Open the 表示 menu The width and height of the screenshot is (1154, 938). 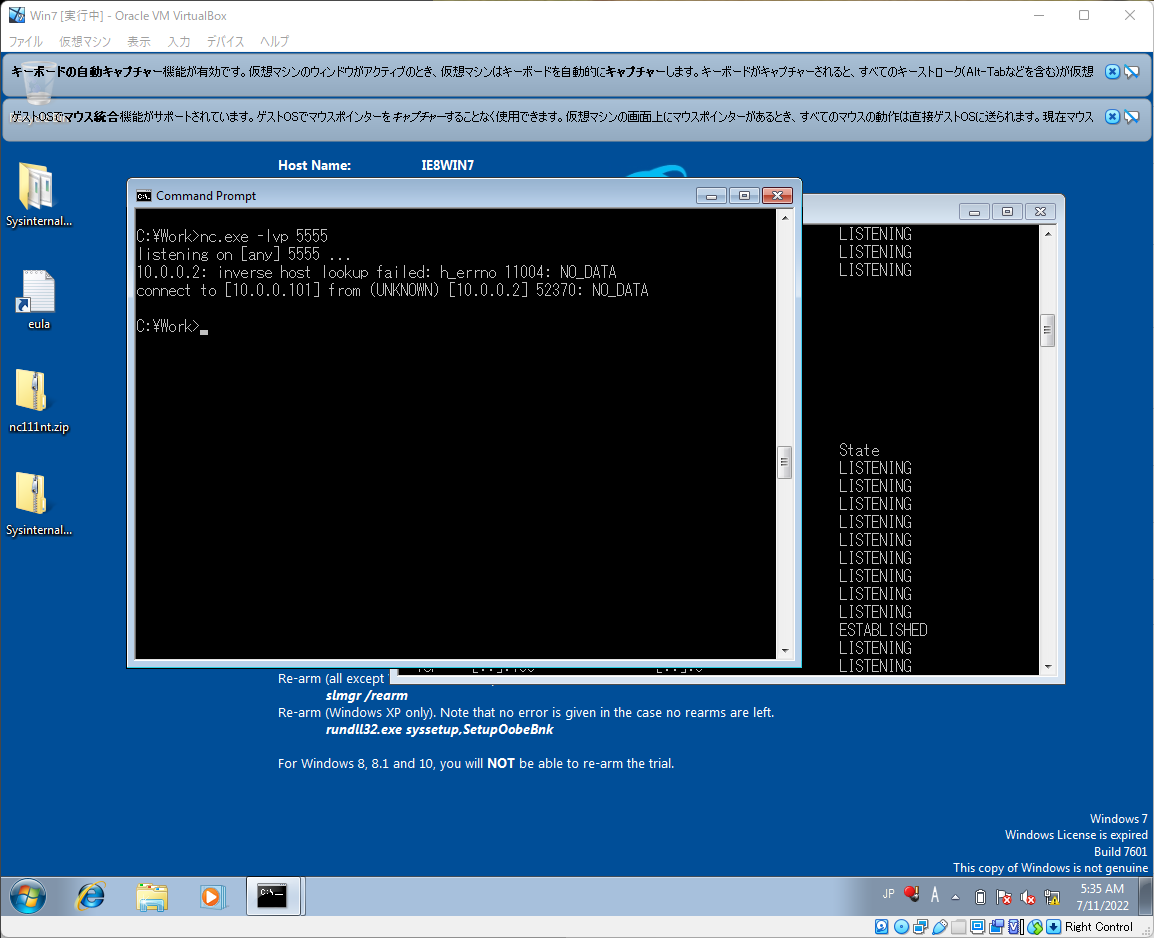click(x=138, y=41)
